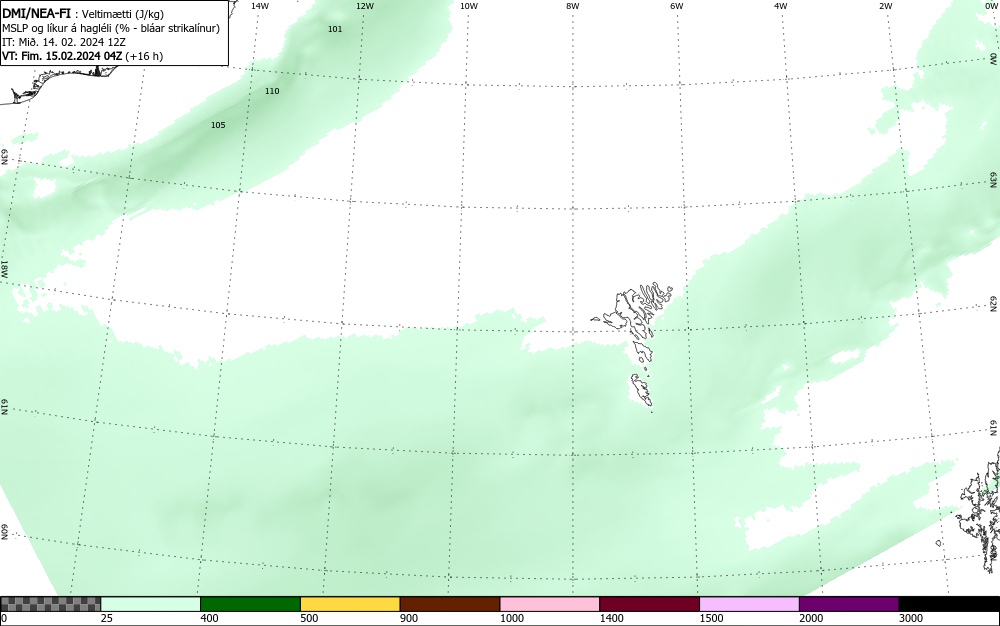Click the map value "105"

218,125
